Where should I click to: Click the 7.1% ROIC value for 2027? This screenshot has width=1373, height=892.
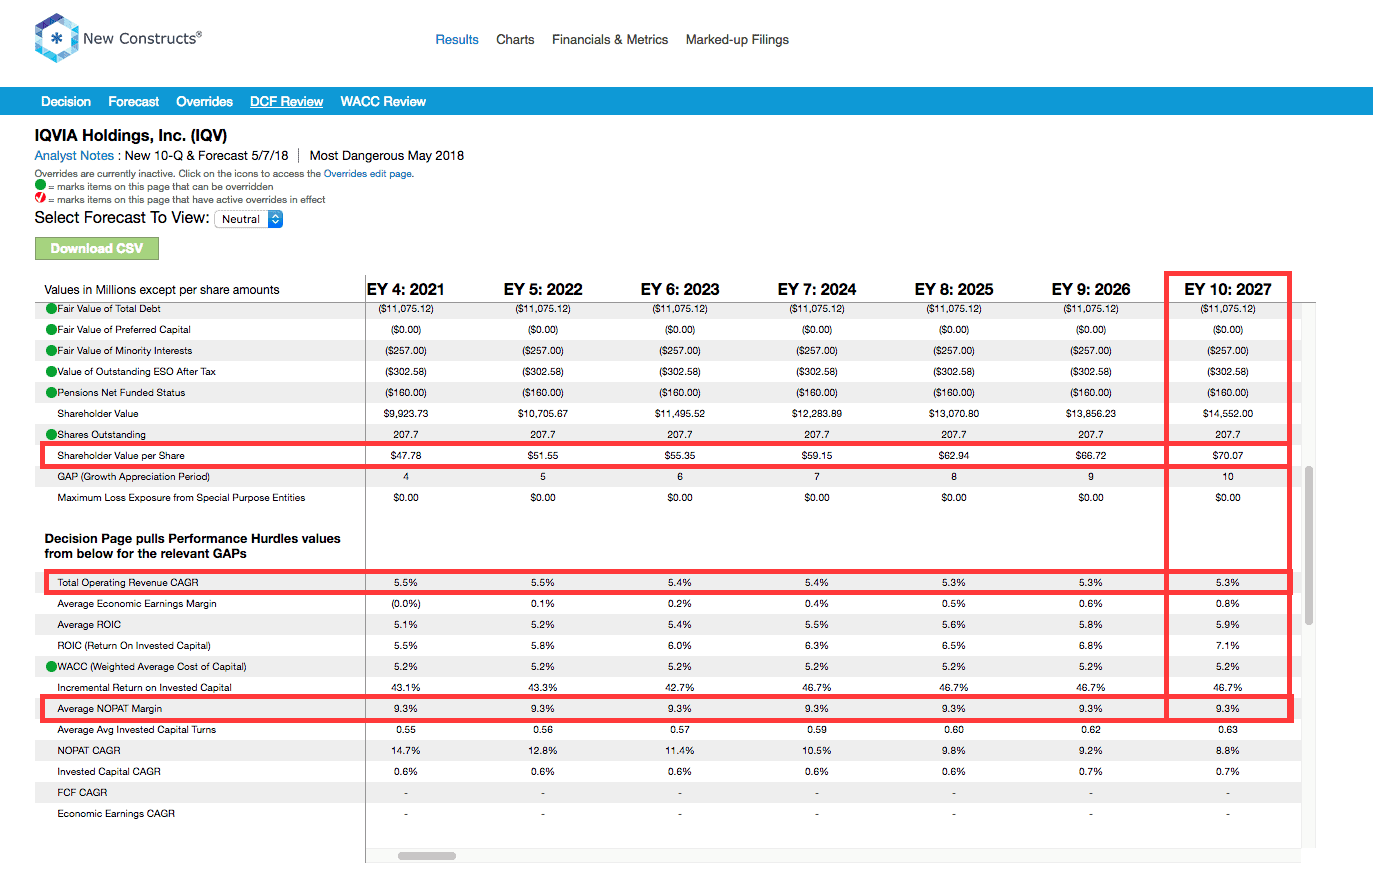[x=1228, y=645]
